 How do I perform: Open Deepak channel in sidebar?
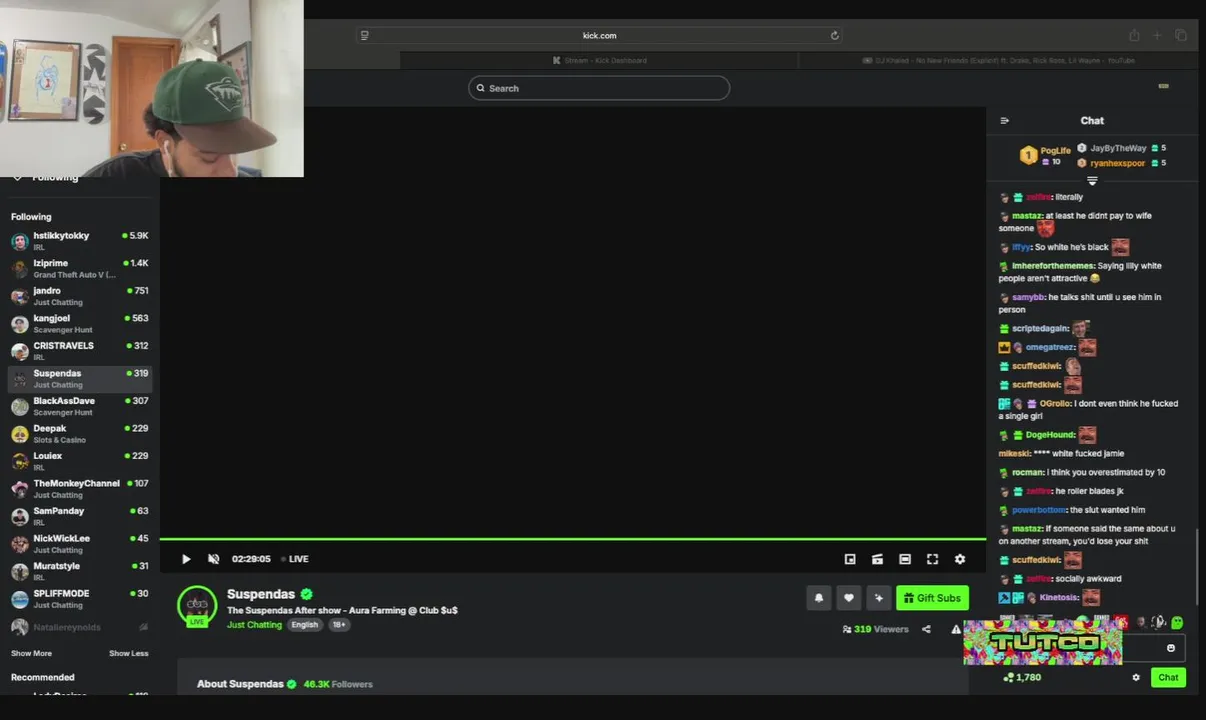pos(80,434)
